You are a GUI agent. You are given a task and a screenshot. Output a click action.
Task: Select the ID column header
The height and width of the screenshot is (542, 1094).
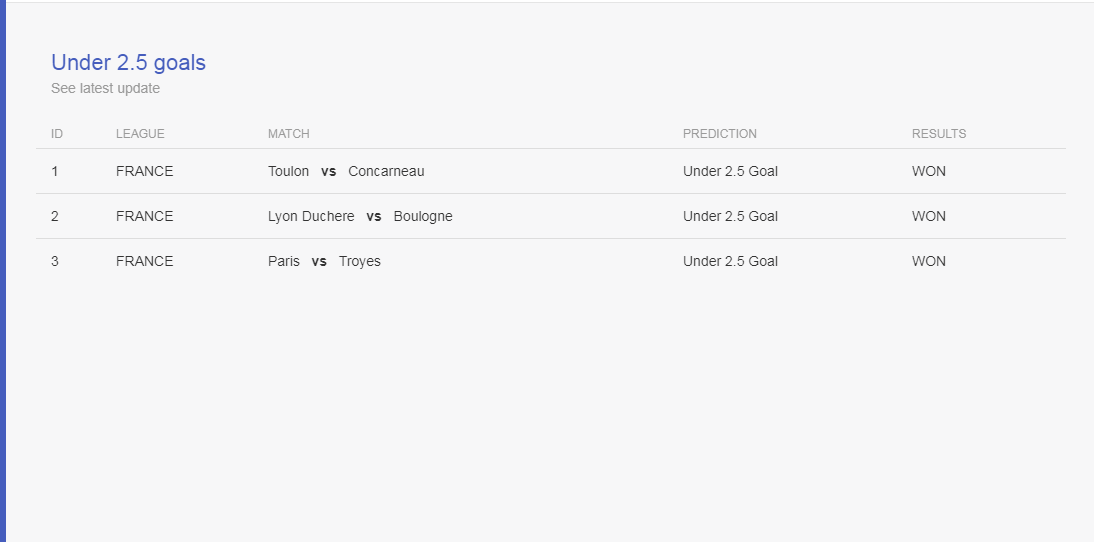coord(57,134)
